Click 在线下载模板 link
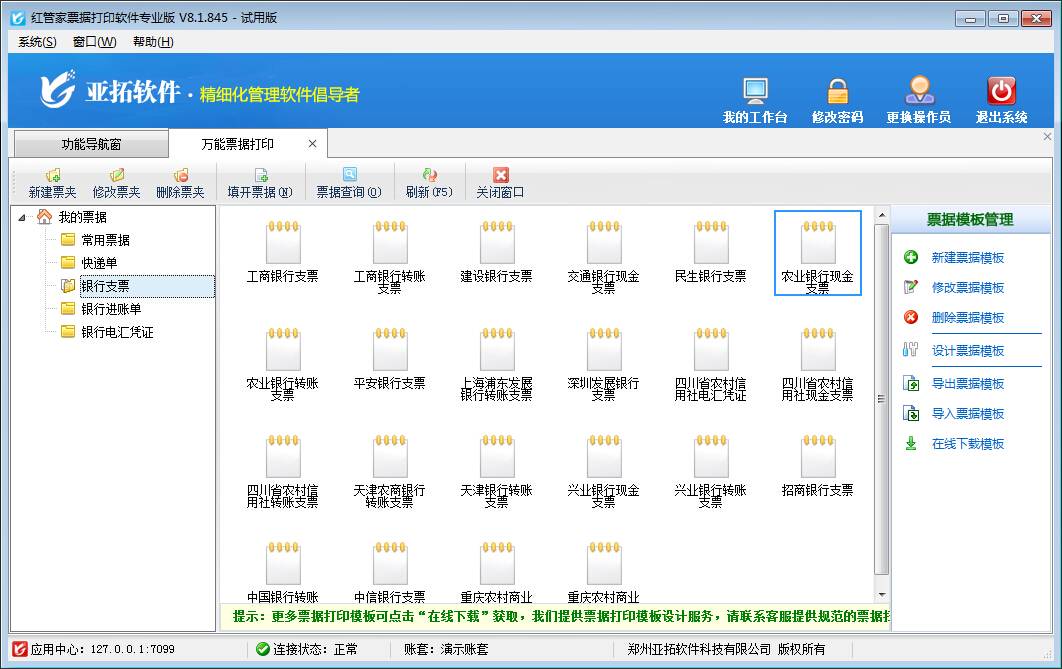This screenshot has width=1062, height=669. click(968, 444)
